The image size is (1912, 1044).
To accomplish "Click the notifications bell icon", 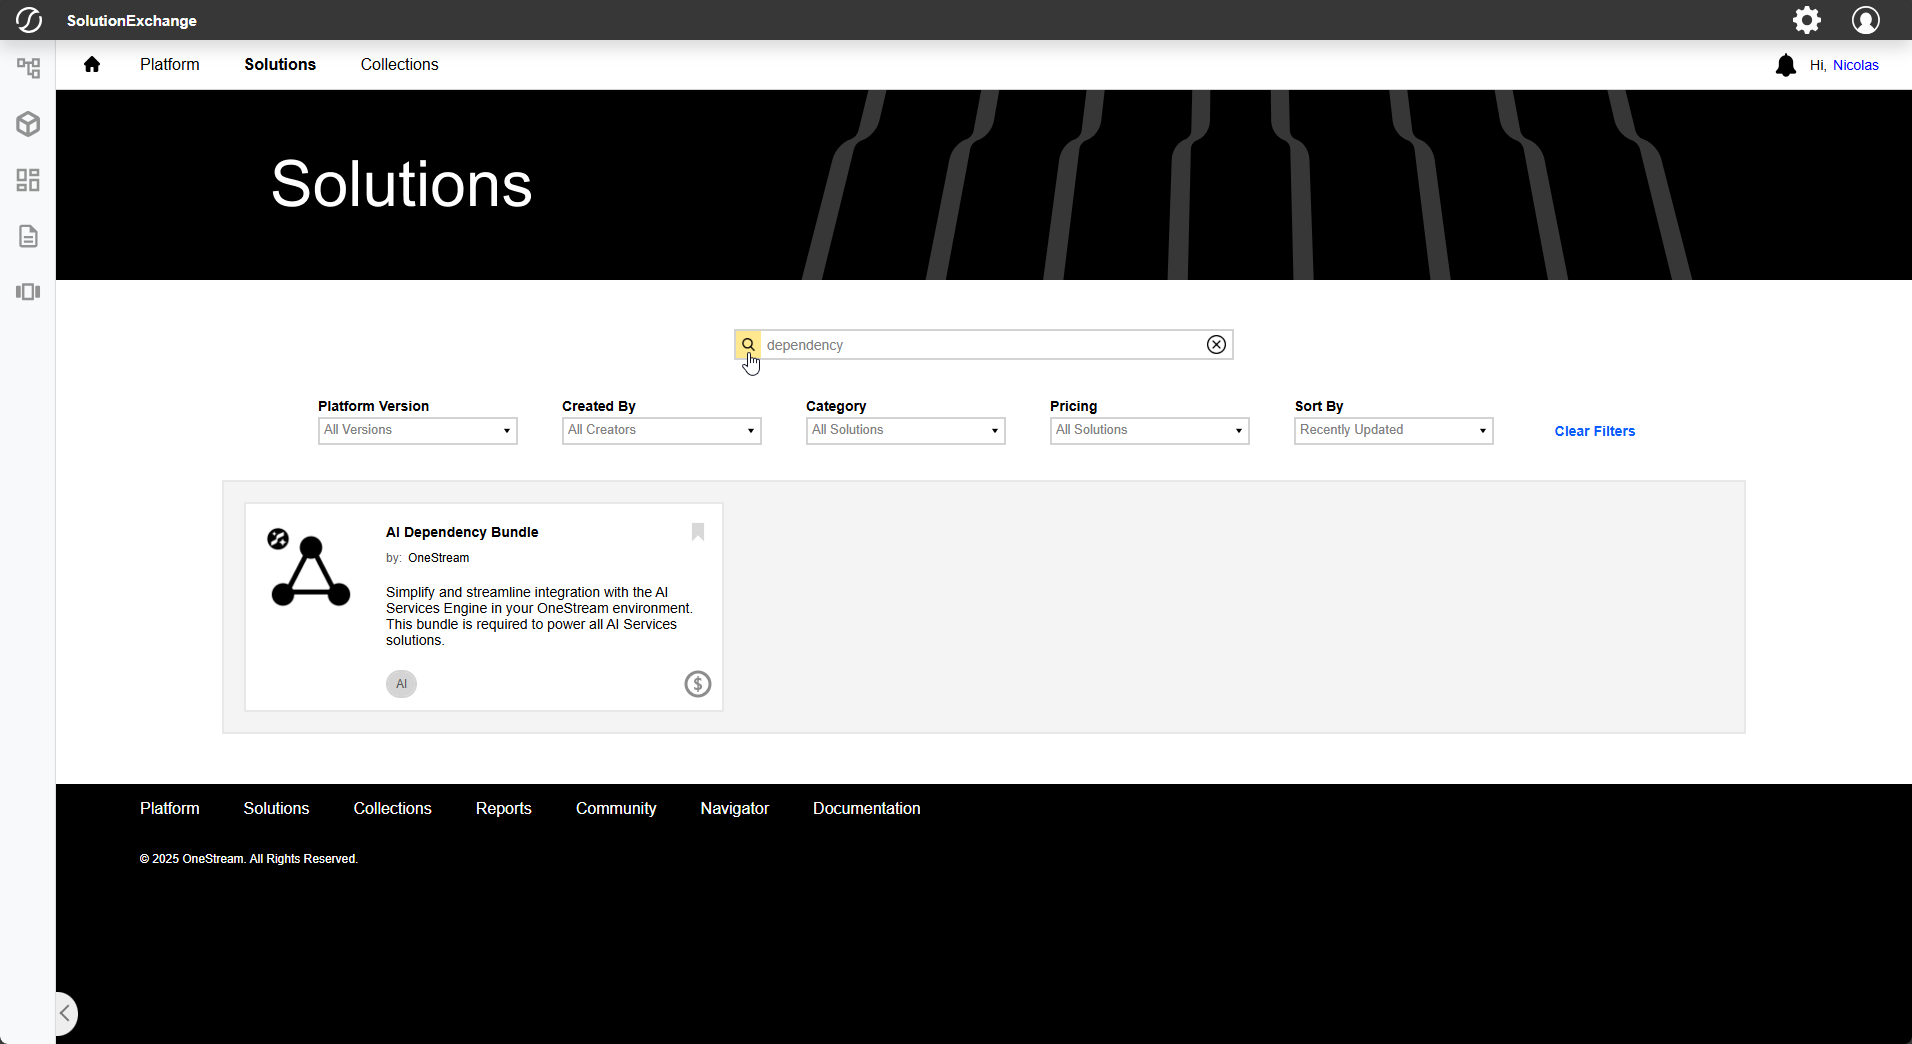I will coord(1785,66).
